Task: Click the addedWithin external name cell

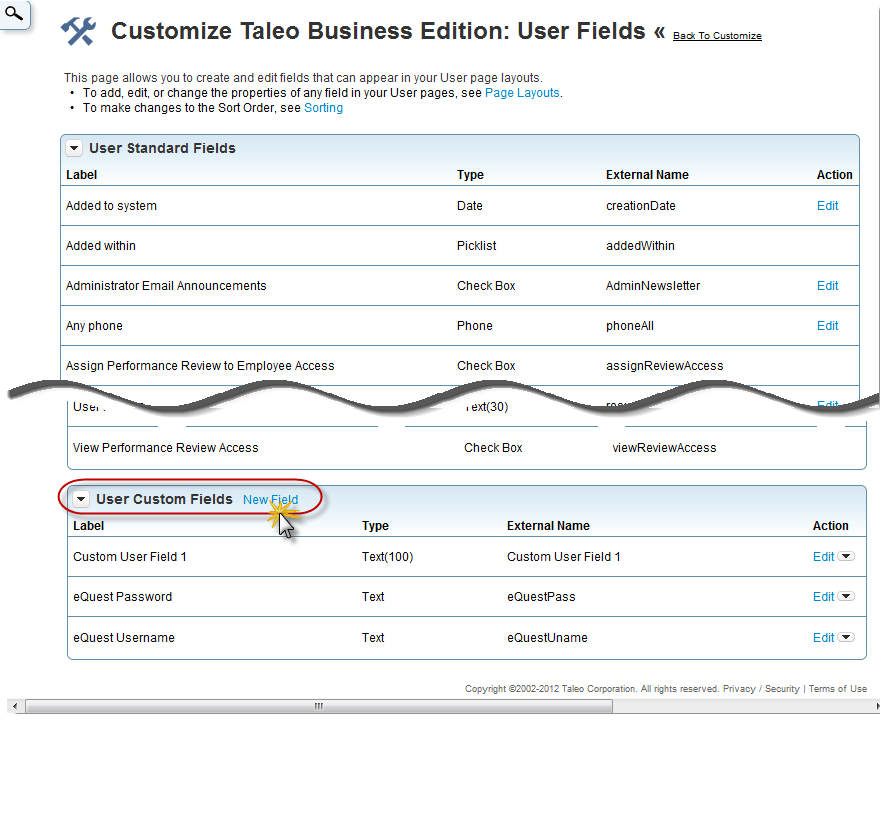Action: (640, 246)
